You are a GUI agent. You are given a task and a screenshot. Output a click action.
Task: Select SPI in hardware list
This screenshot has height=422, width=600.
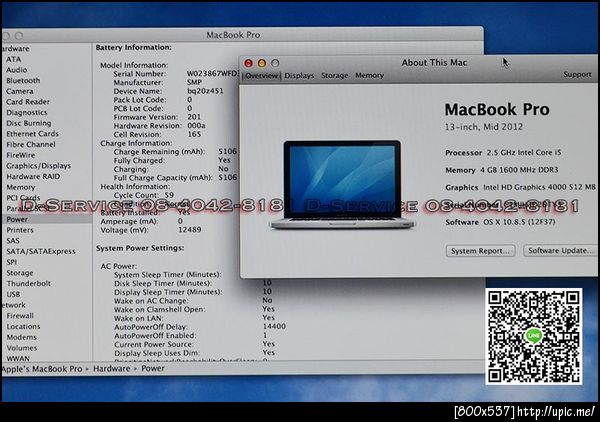click(11, 262)
